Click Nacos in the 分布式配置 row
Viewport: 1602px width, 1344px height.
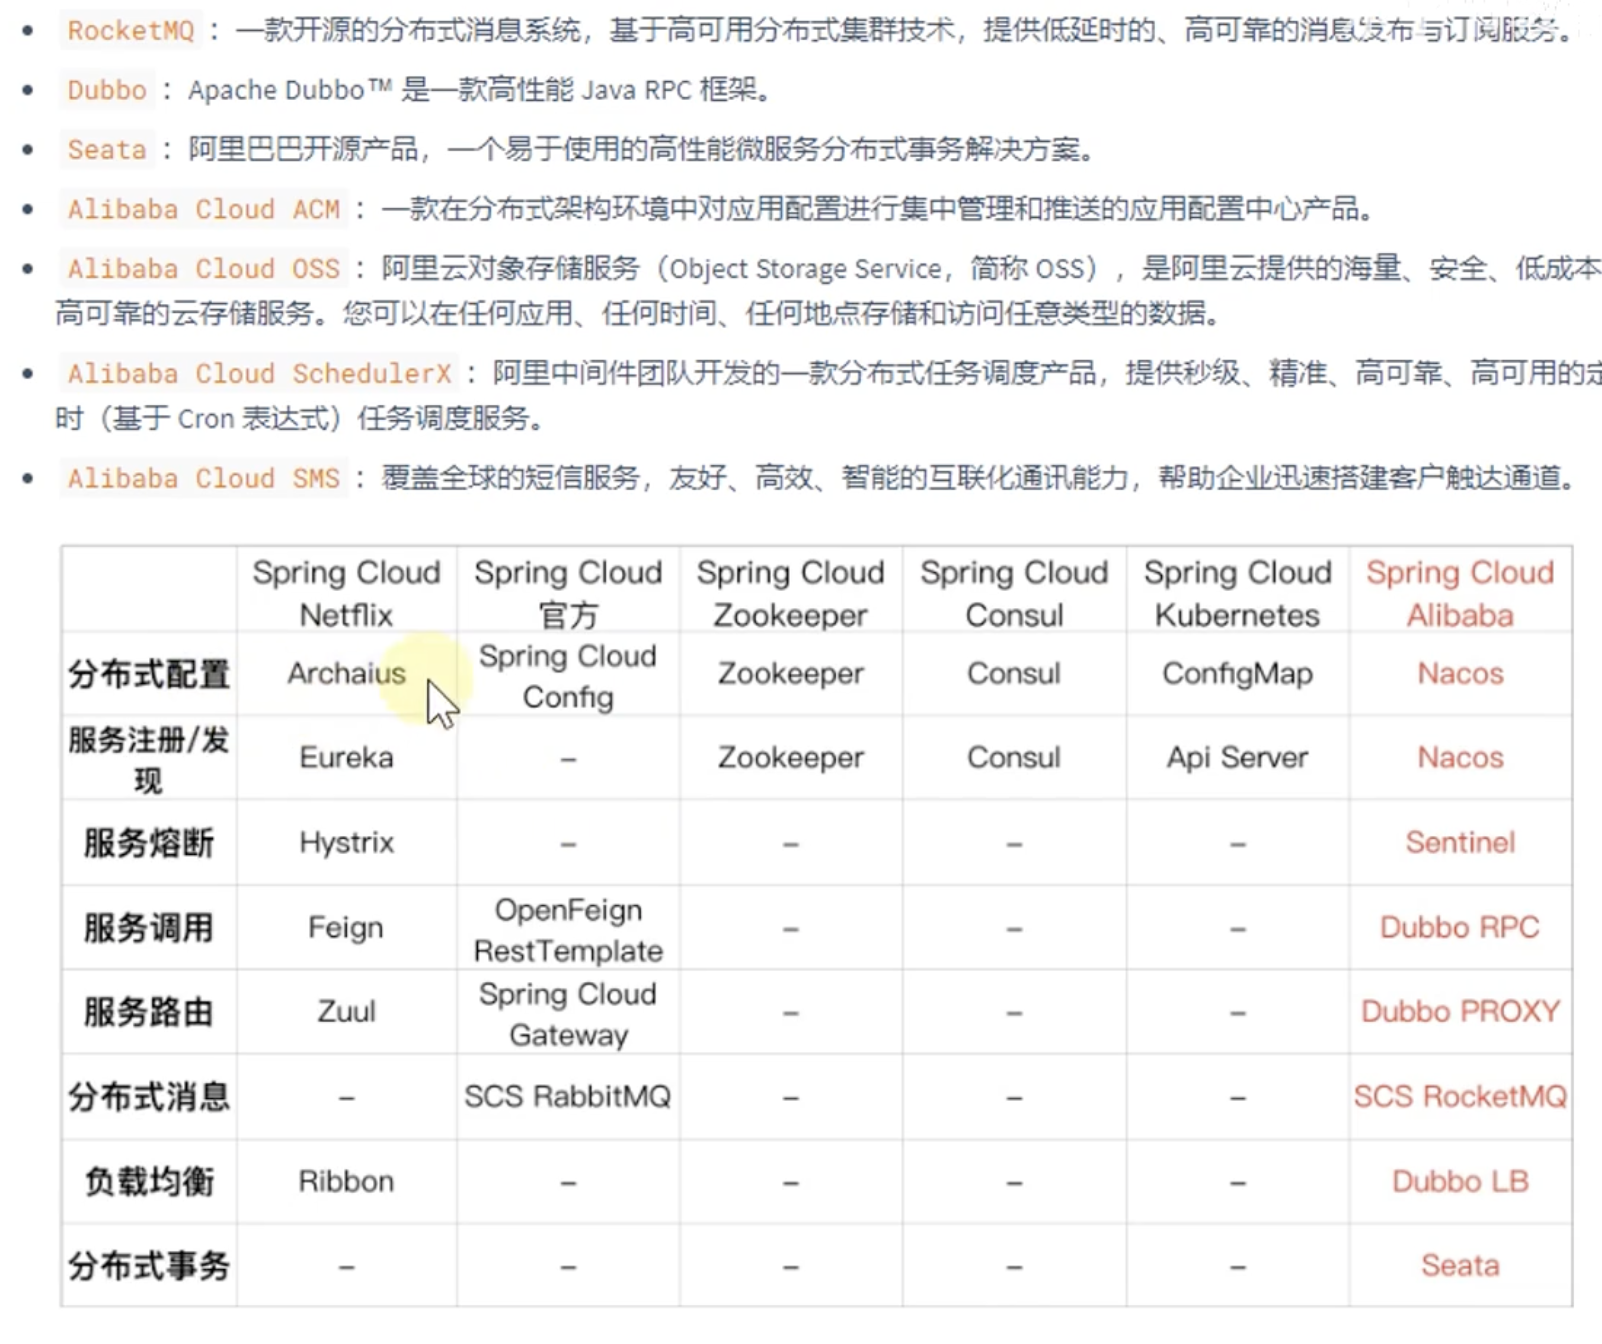pyautogui.click(x=1460, y=674)
